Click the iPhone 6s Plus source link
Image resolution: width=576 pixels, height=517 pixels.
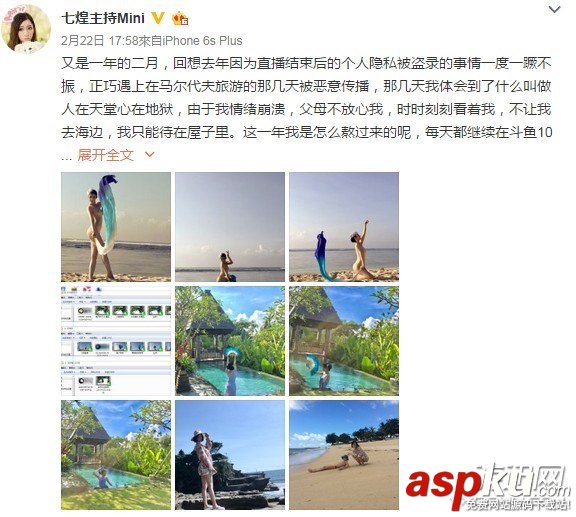(202, 40)
